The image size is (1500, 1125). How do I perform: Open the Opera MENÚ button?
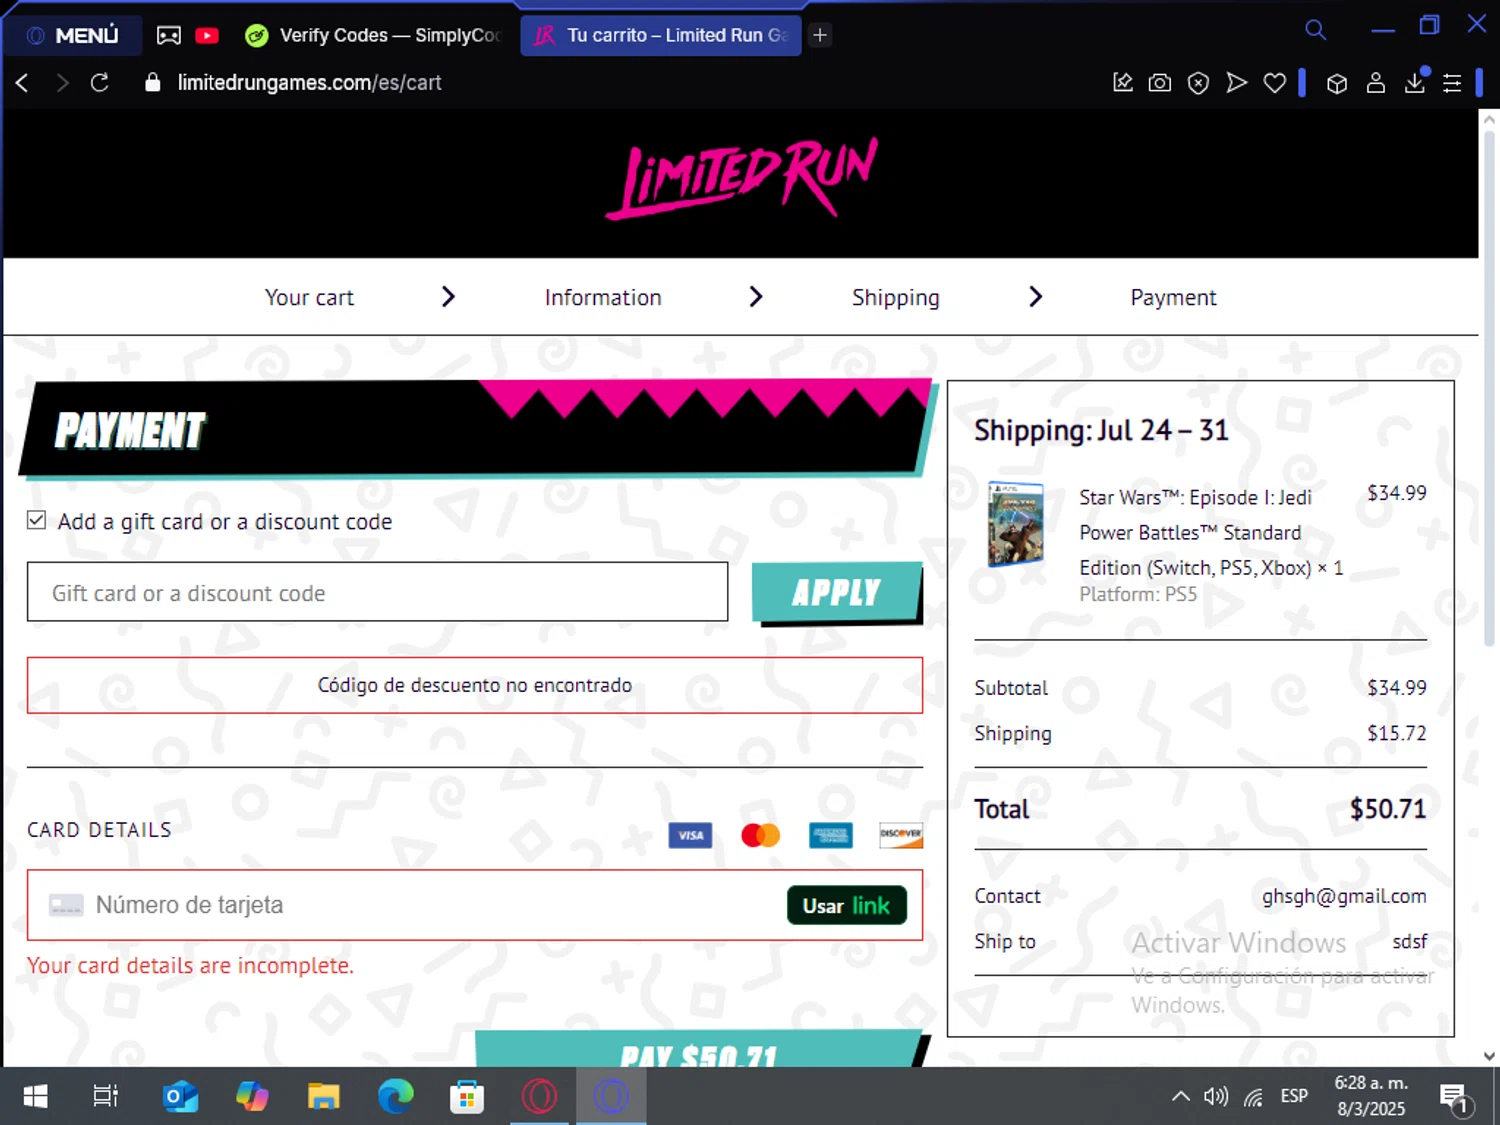[x=72, y=35]
